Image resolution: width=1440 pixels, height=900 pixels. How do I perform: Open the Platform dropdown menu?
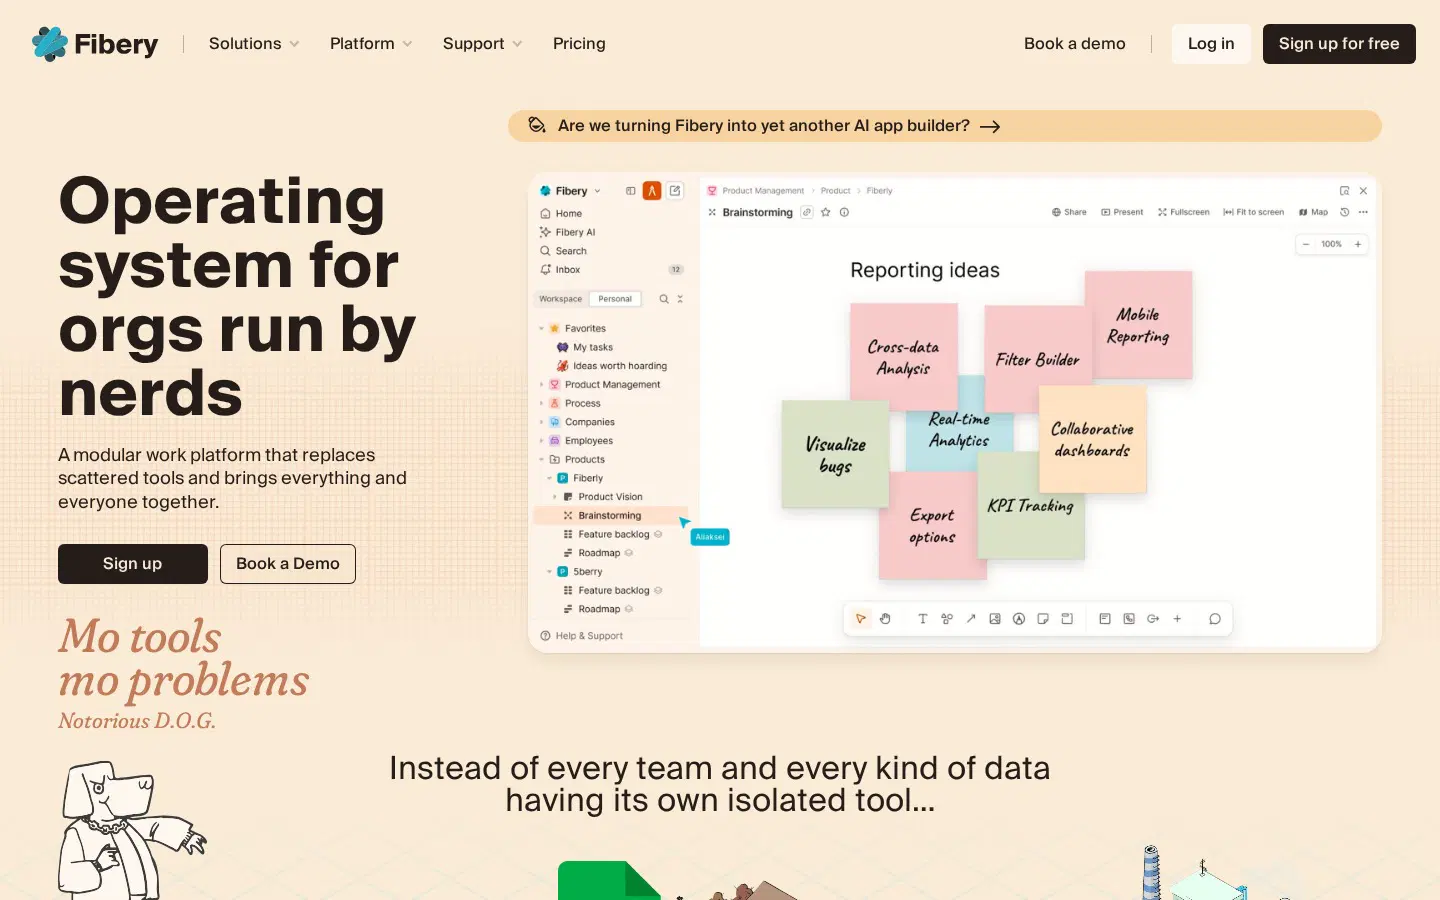pyautogui.click(x=371, y=44)
